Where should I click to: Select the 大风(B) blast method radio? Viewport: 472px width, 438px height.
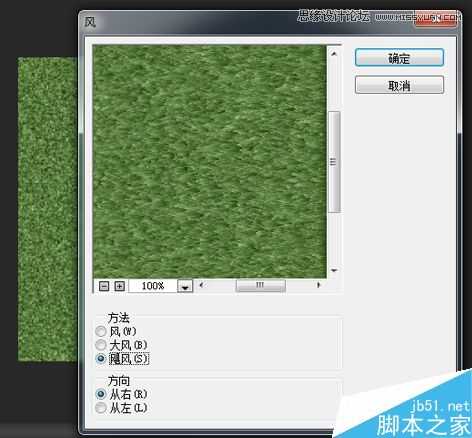(x=101, y=345)
